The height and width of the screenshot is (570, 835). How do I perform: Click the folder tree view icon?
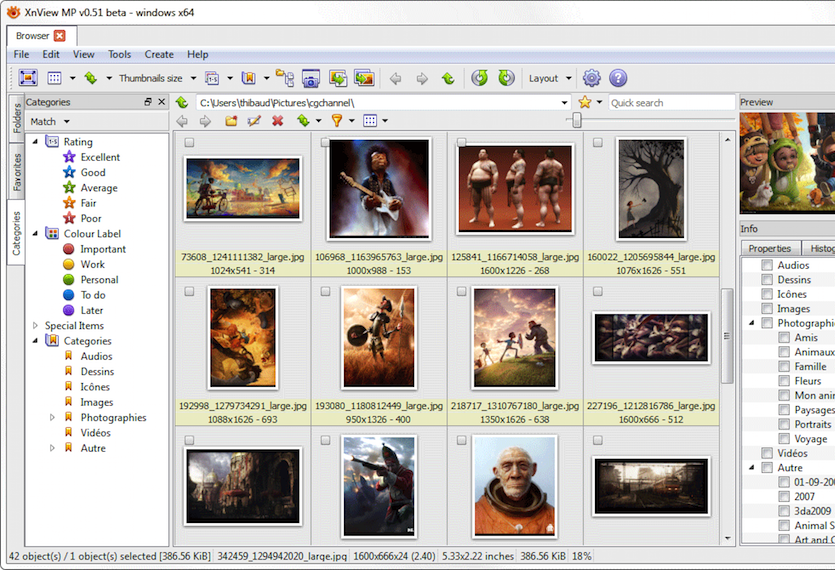point(284,78)
